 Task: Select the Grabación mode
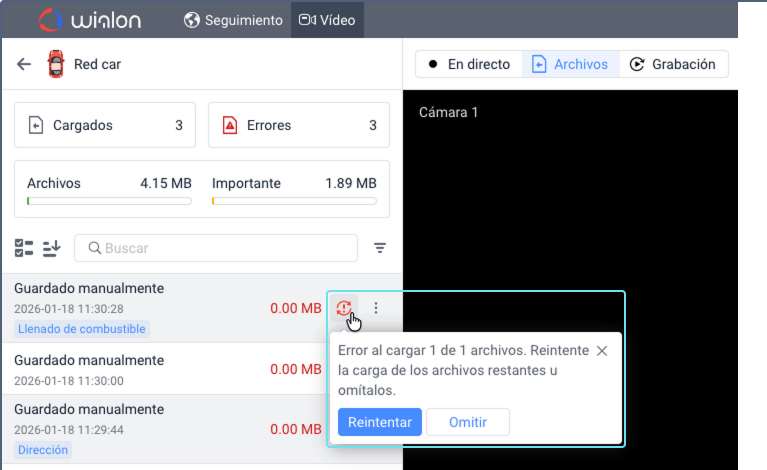[674, 64]
